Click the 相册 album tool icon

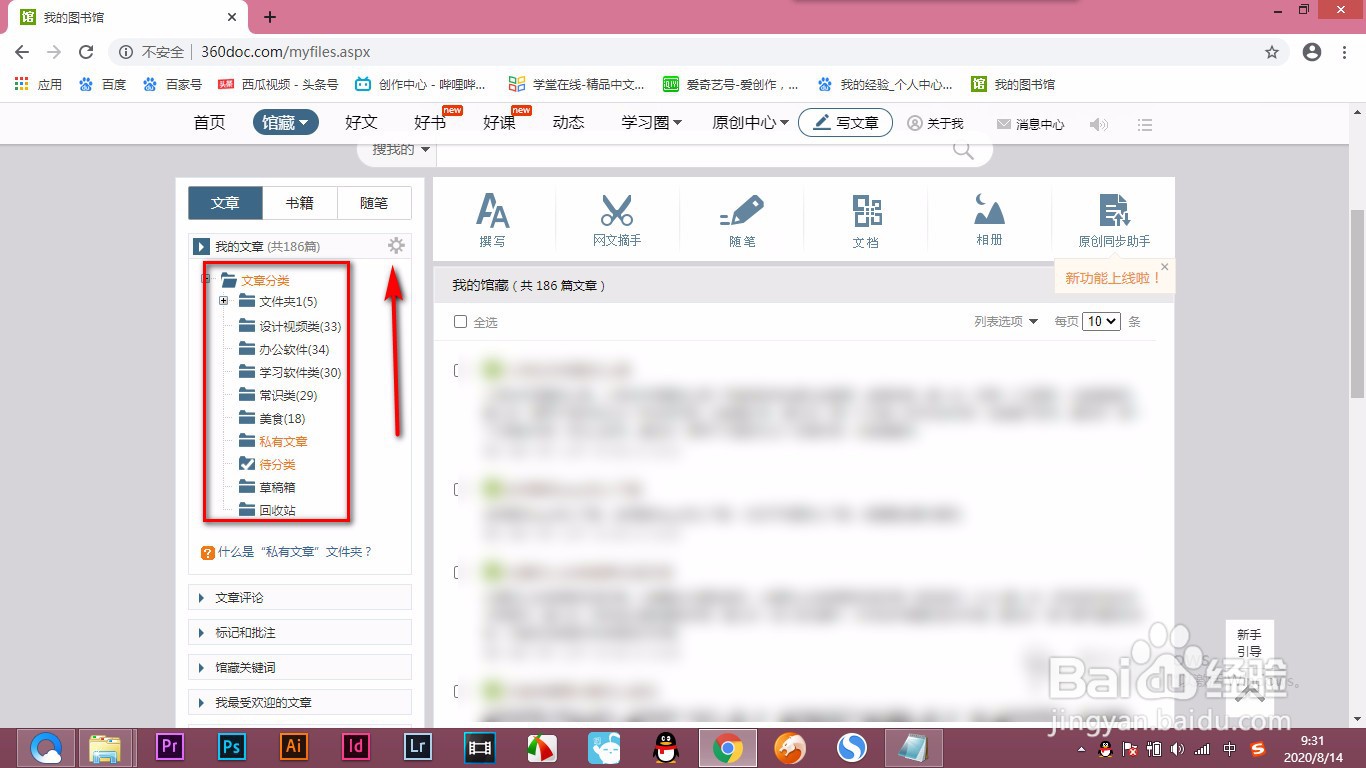(989, 215)
